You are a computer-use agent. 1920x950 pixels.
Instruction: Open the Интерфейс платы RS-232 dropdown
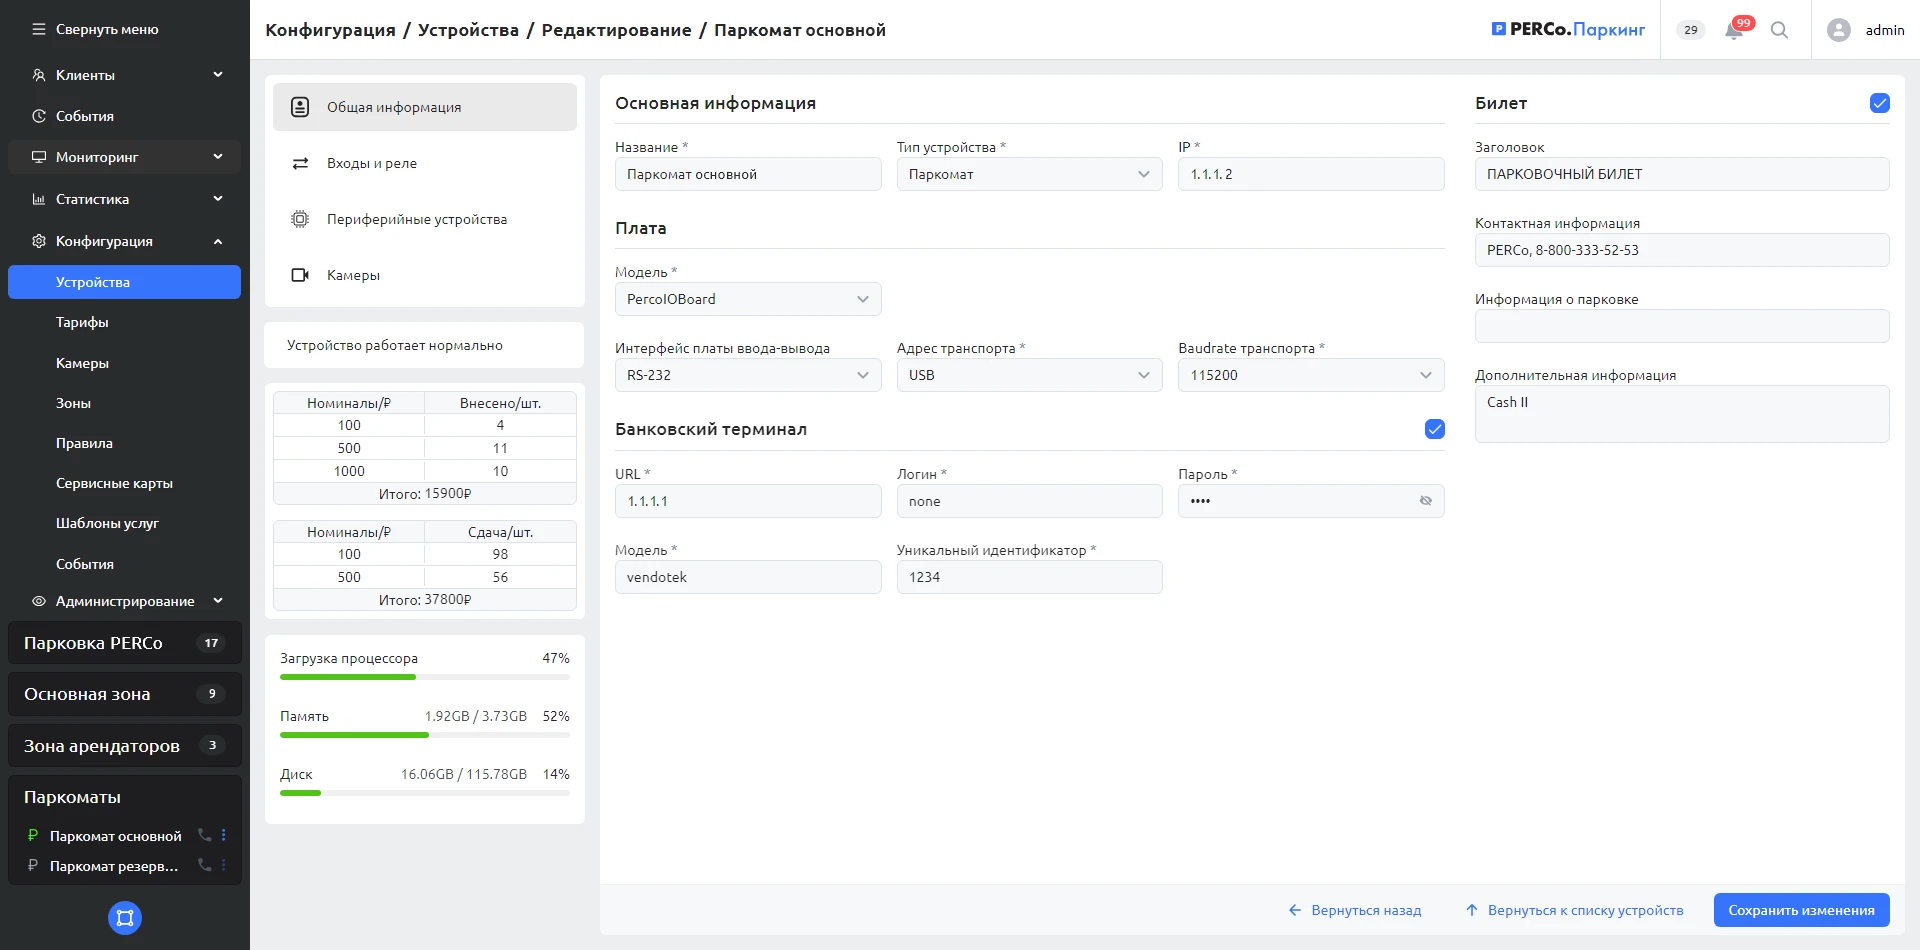pos(748,375)
